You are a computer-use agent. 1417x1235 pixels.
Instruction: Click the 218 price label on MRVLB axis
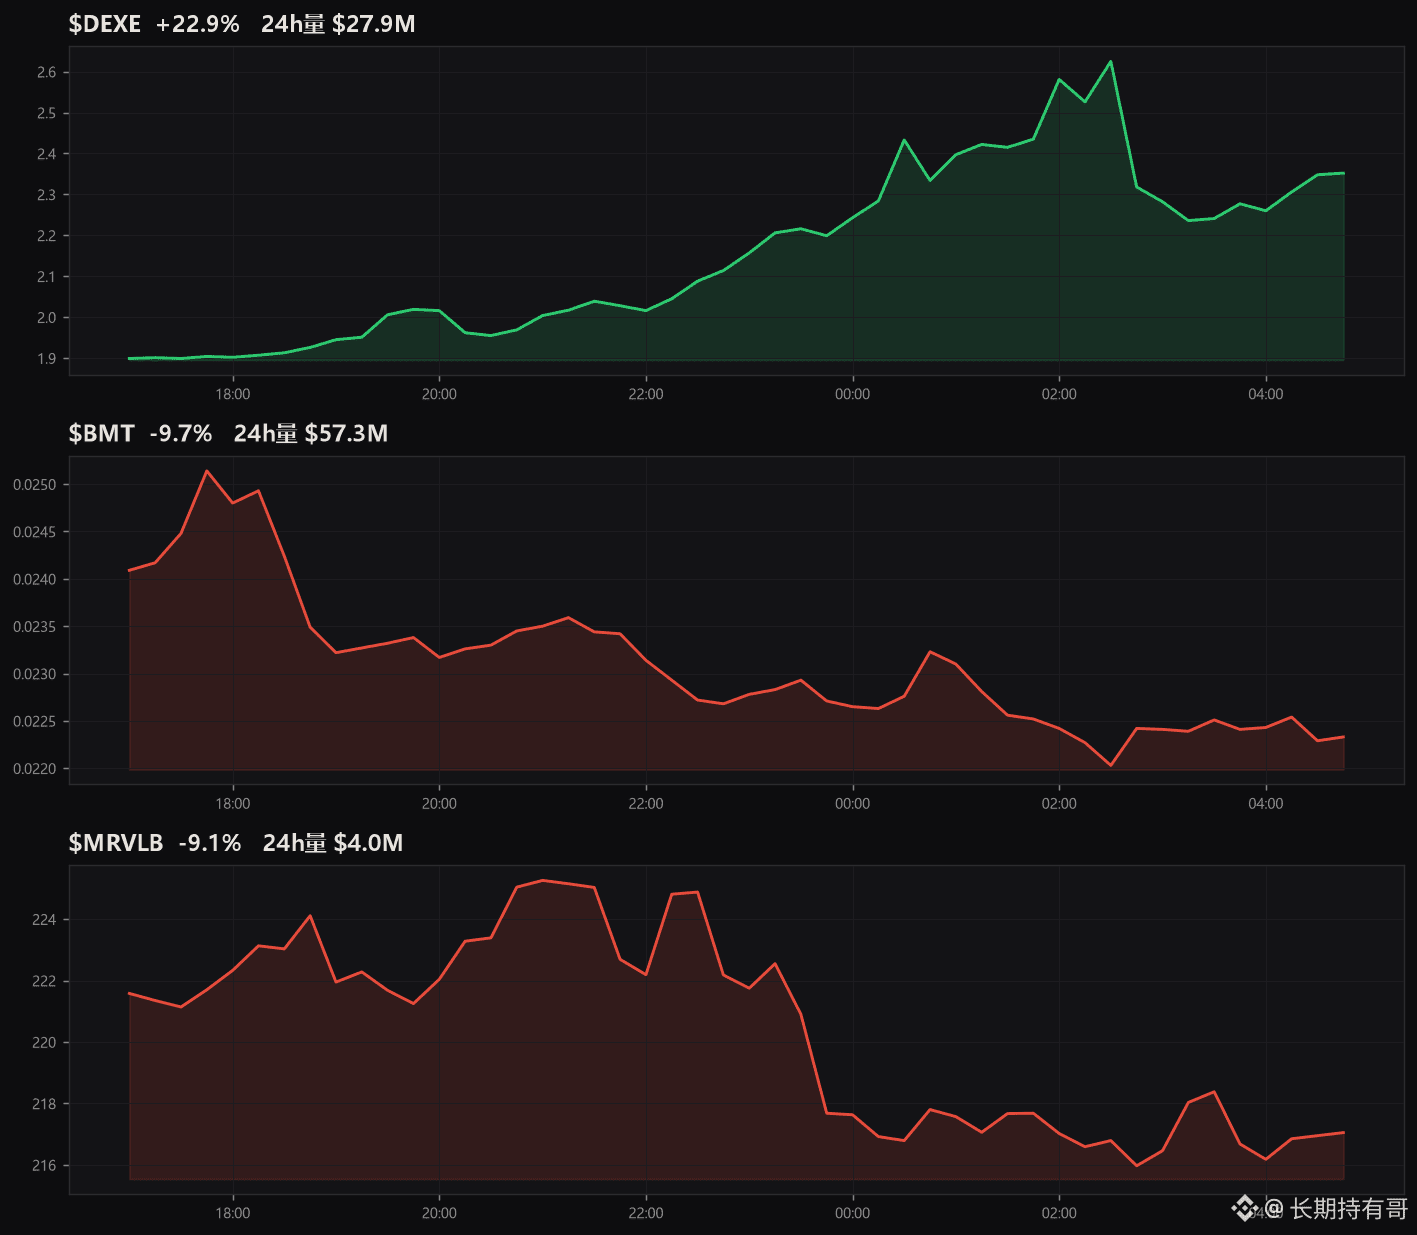44,1104
